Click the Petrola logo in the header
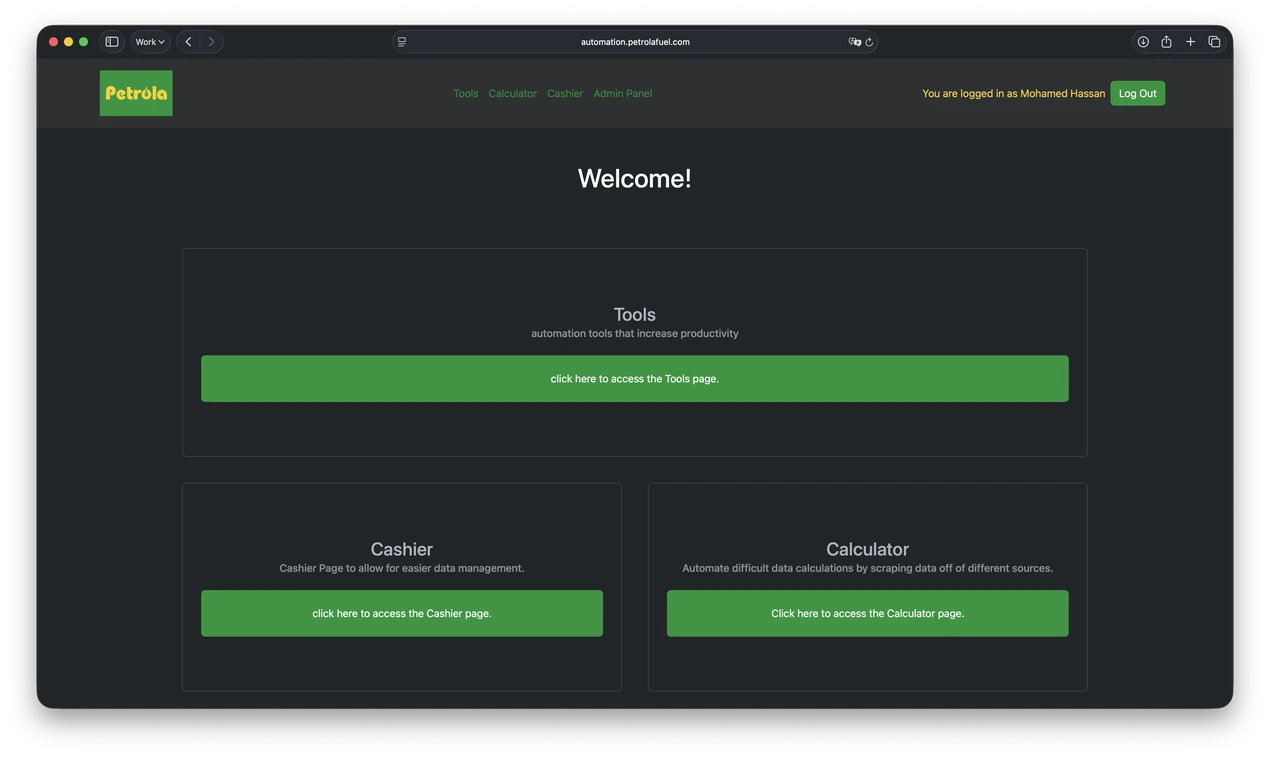 (136, 93)
